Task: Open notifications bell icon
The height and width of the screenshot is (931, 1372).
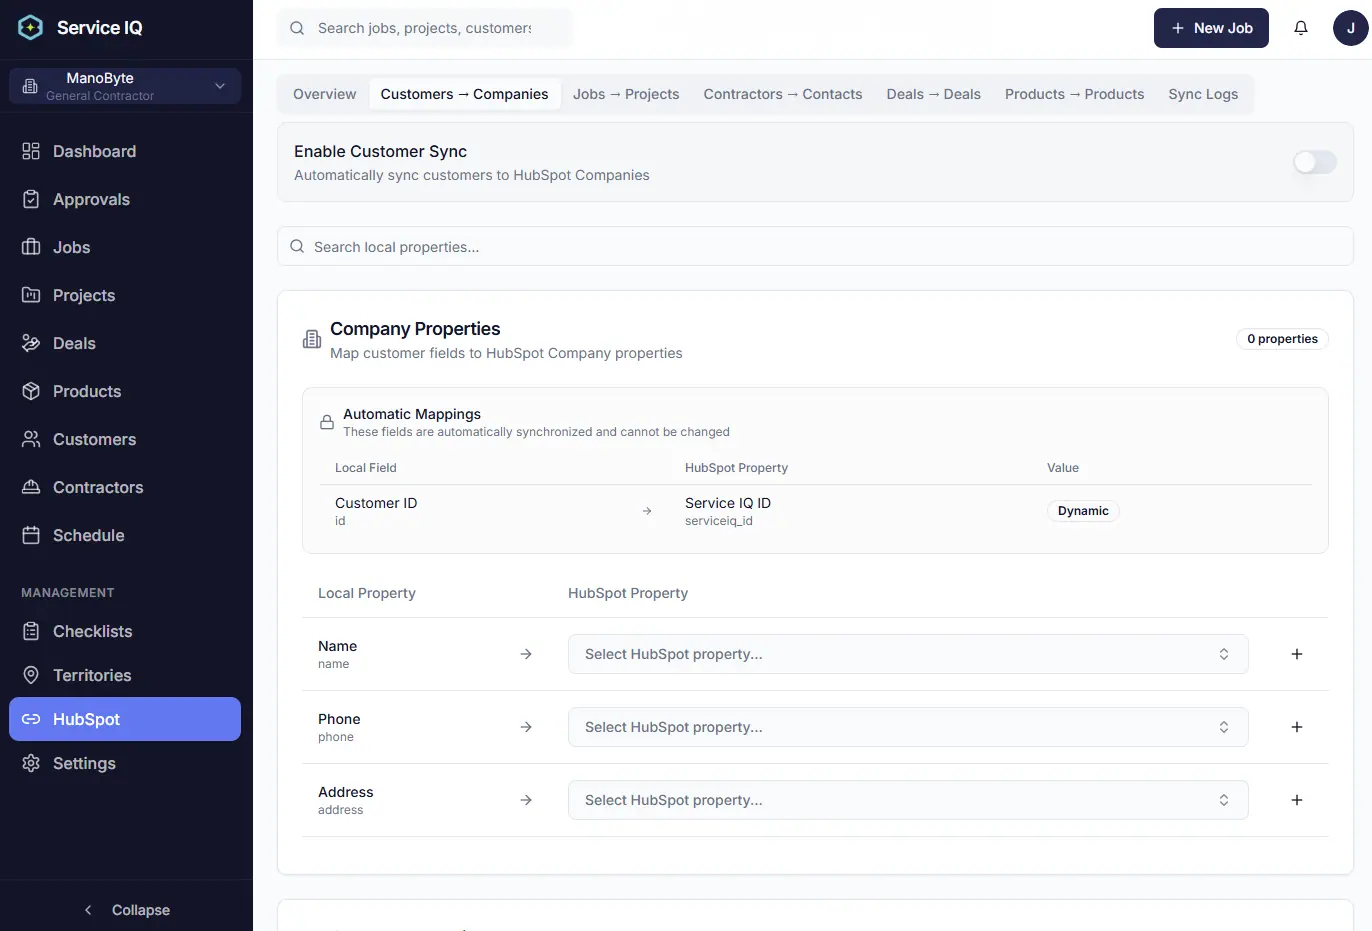Action: click(1301, 28)
